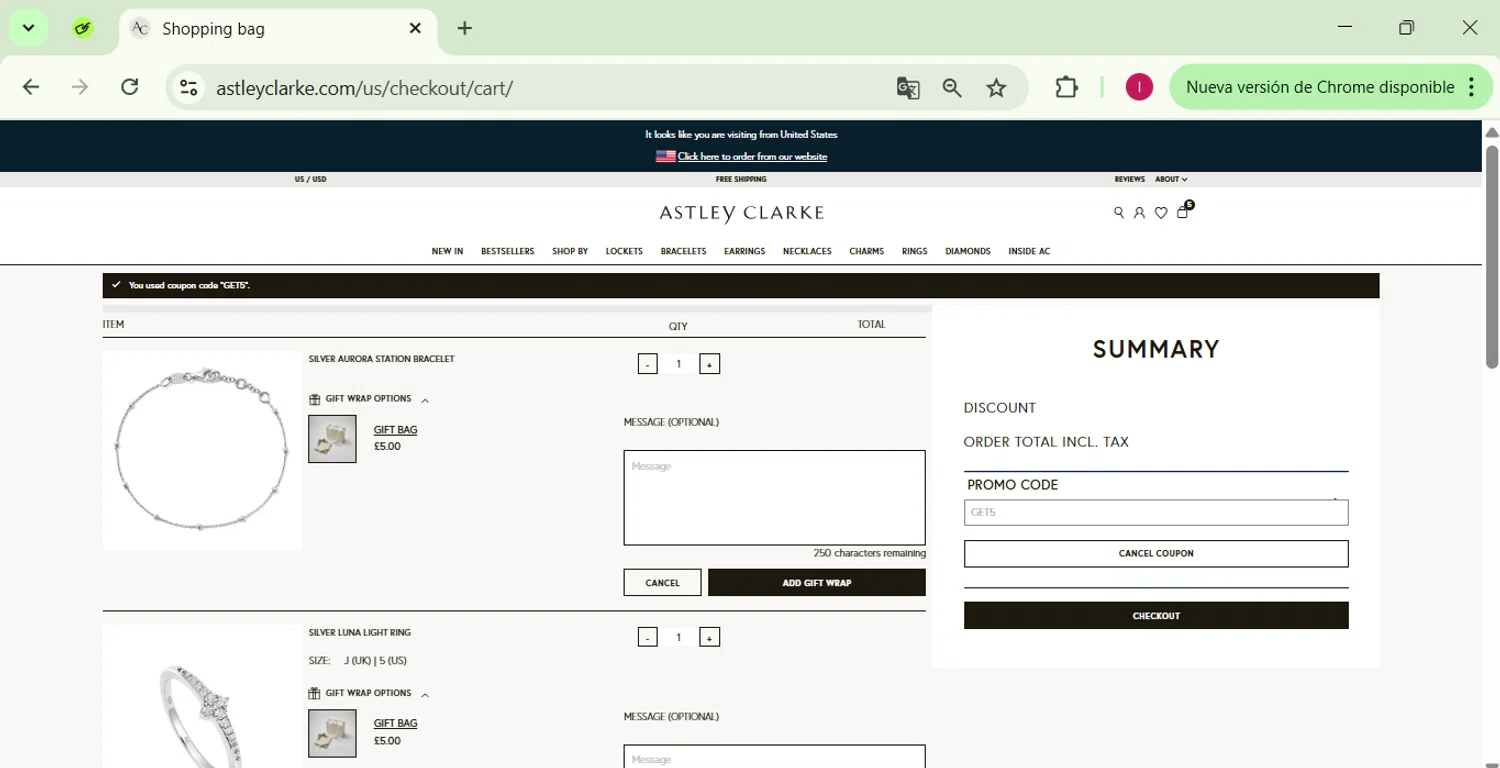Click the gift icon beside the ring's Gift Wrap Options
Viewport: 1500px width, 768px height.
tap(315, 693)
